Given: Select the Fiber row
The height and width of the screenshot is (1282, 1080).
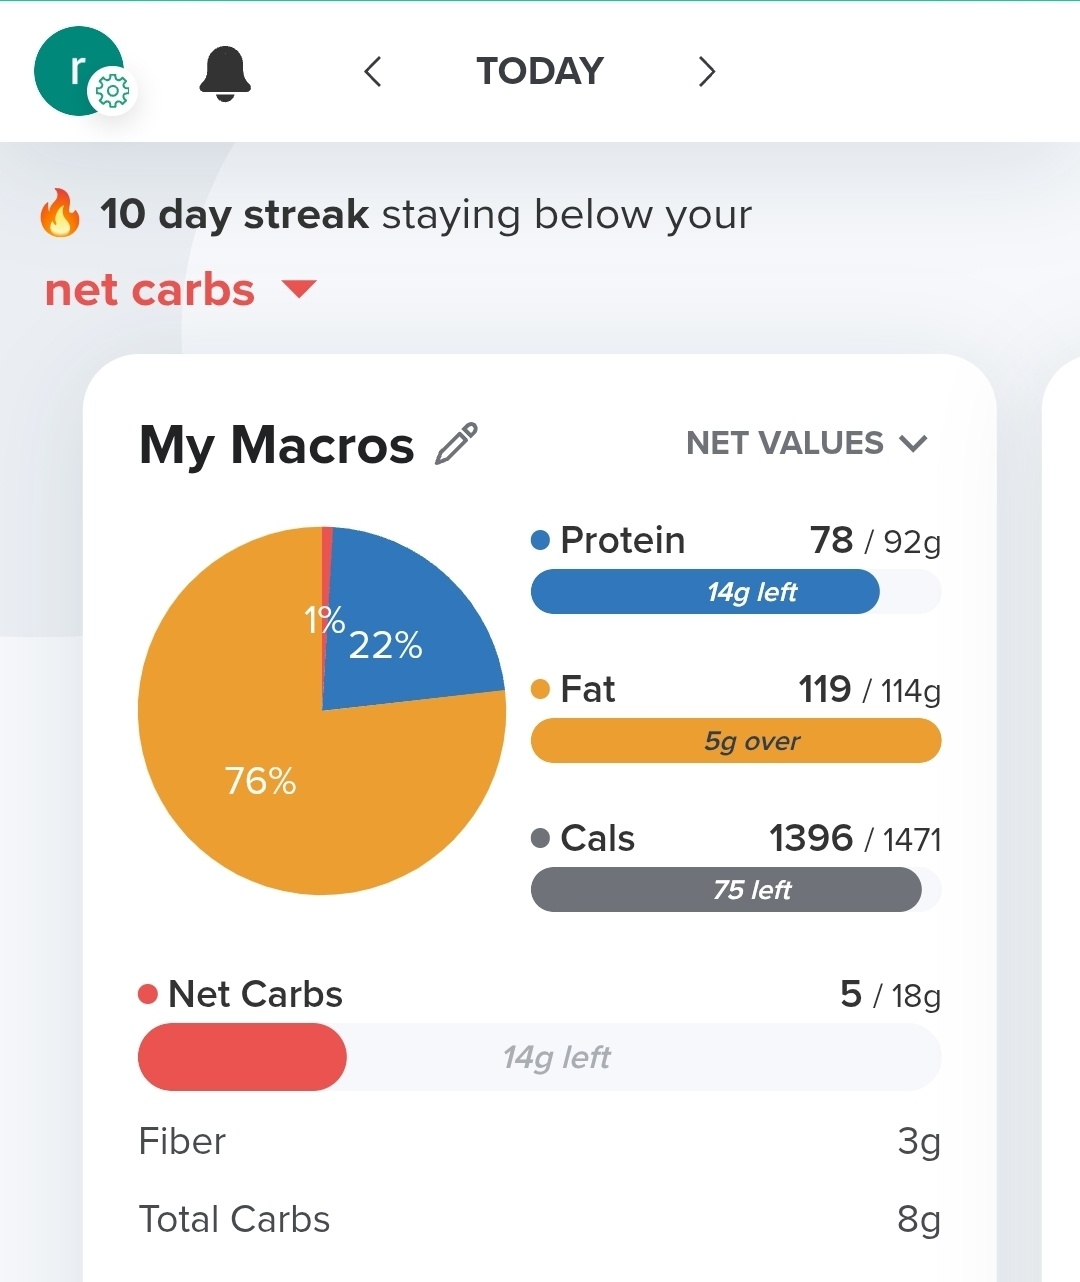Looking at the screenshot, I should [539, 1141].
